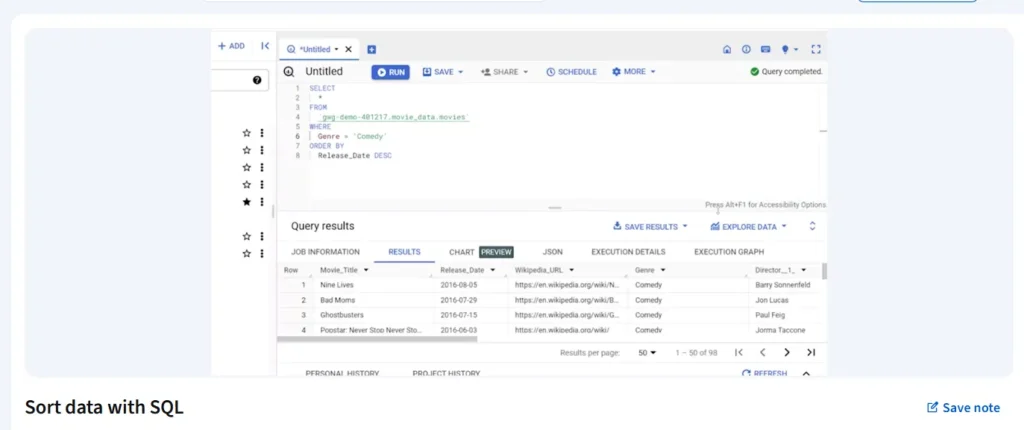Click the lightbulb tips icon
The height and width of the screenshot is (430, 1024).
[x=786, y=49]
